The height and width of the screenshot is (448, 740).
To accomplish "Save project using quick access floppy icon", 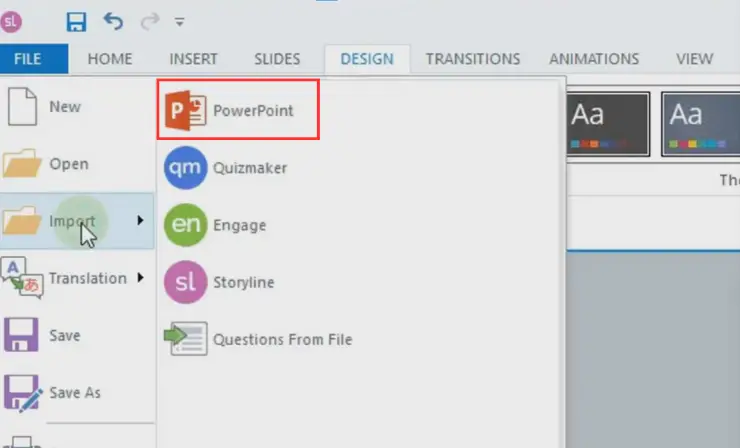I will click(x=76, y=22).
